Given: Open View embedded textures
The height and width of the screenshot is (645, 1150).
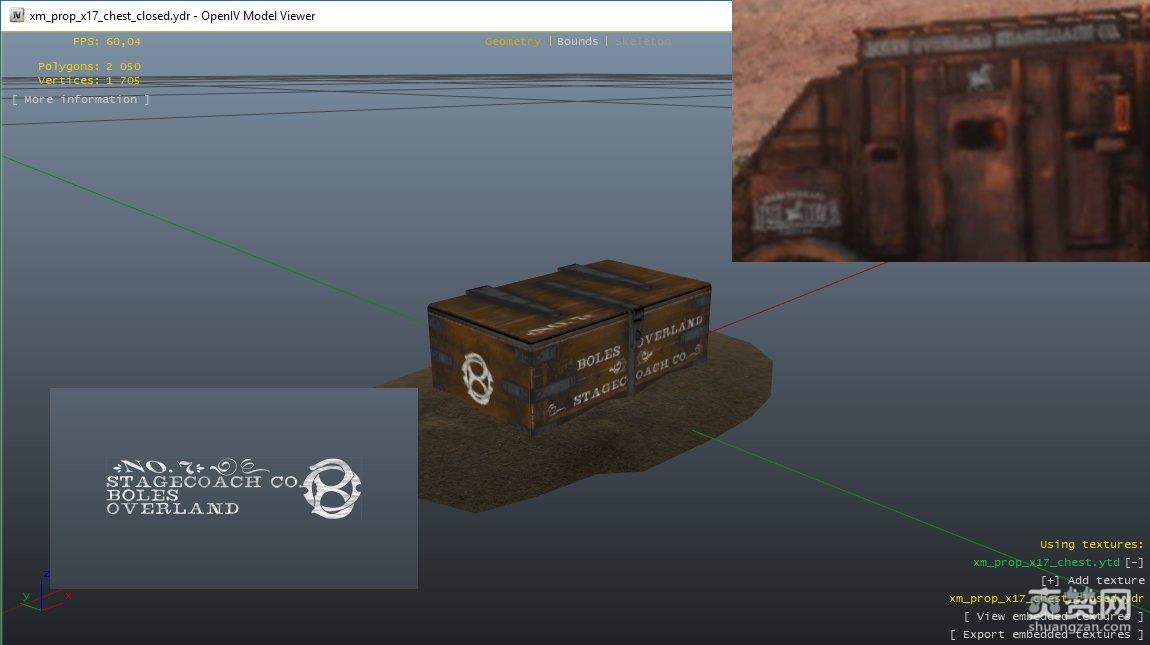Looking at the screenshot, I should (1054, 616).
